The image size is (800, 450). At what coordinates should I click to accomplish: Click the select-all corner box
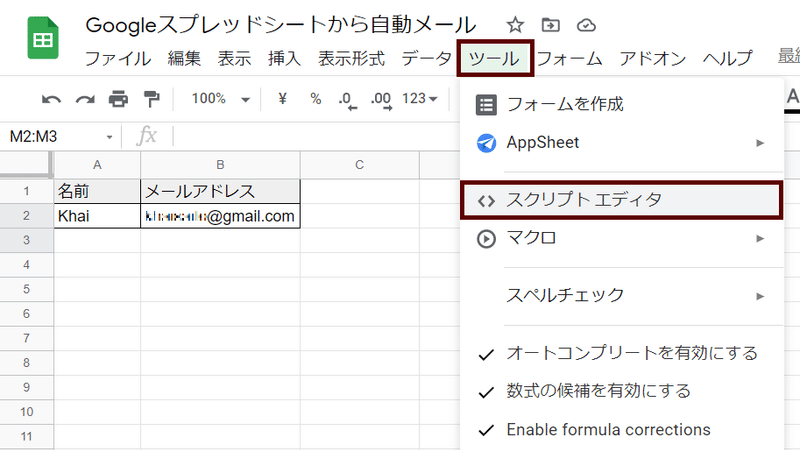click(26, 164)
